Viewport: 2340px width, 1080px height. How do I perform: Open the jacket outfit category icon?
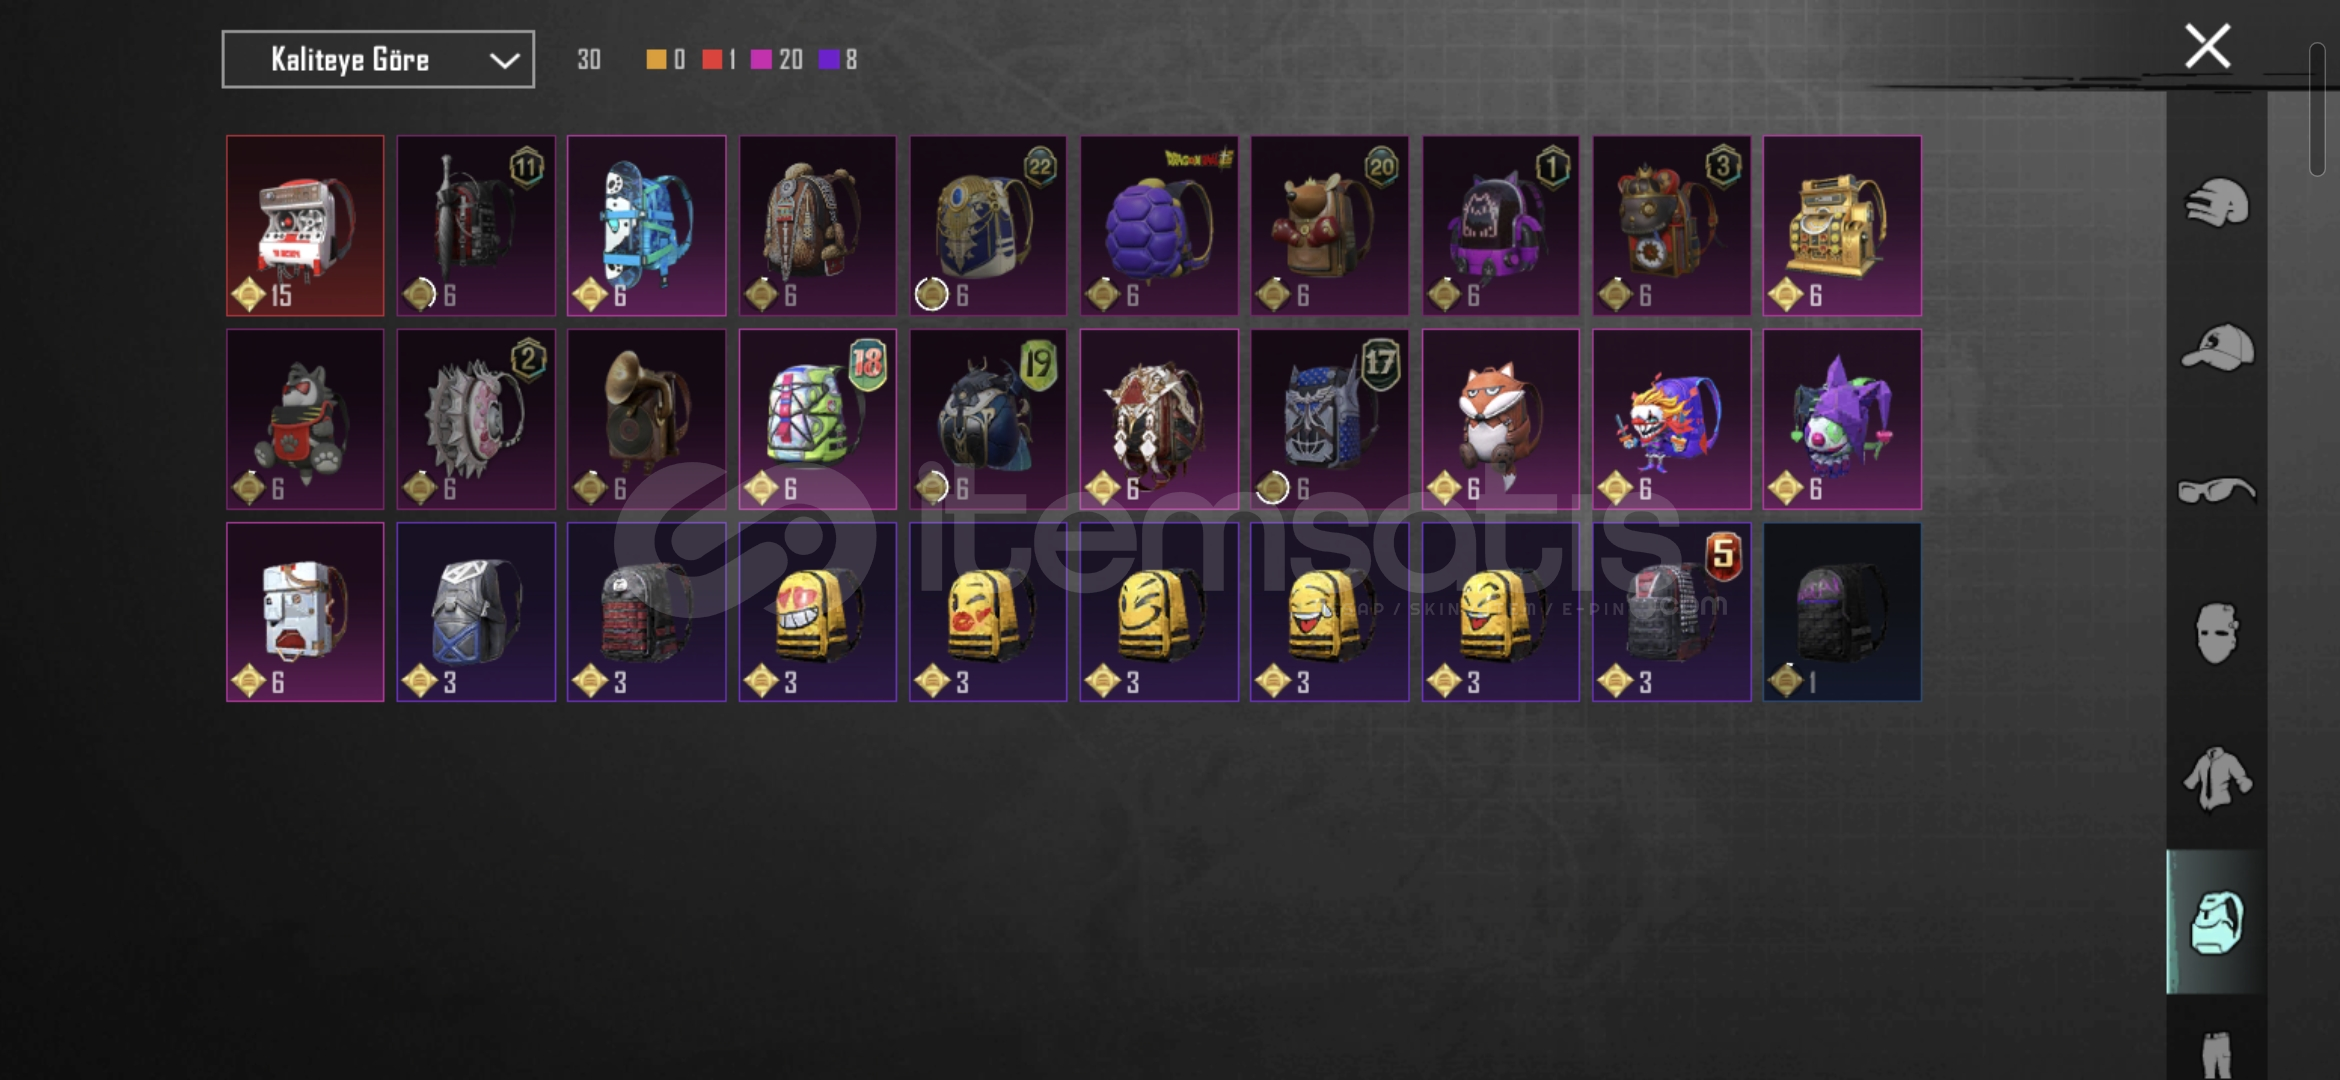pyautogui.click(x=2217, y=778)
